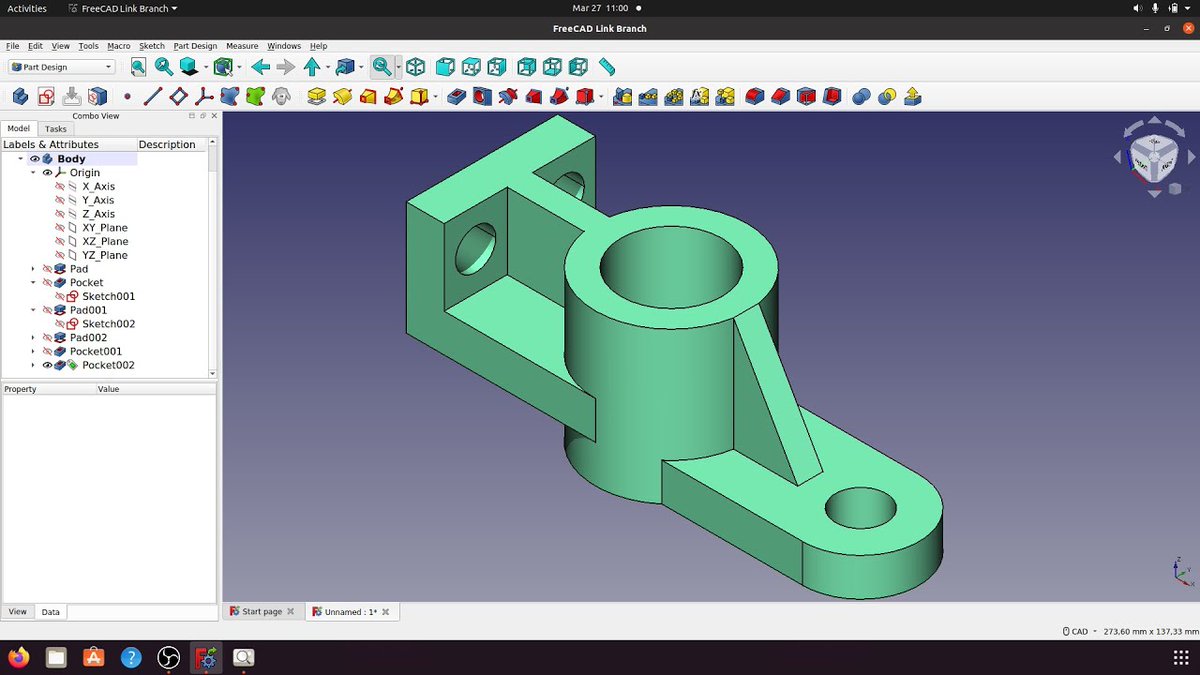This screenshot has height=675, width=1200.
Task: Create a datum plane
Action: [179, 97]
